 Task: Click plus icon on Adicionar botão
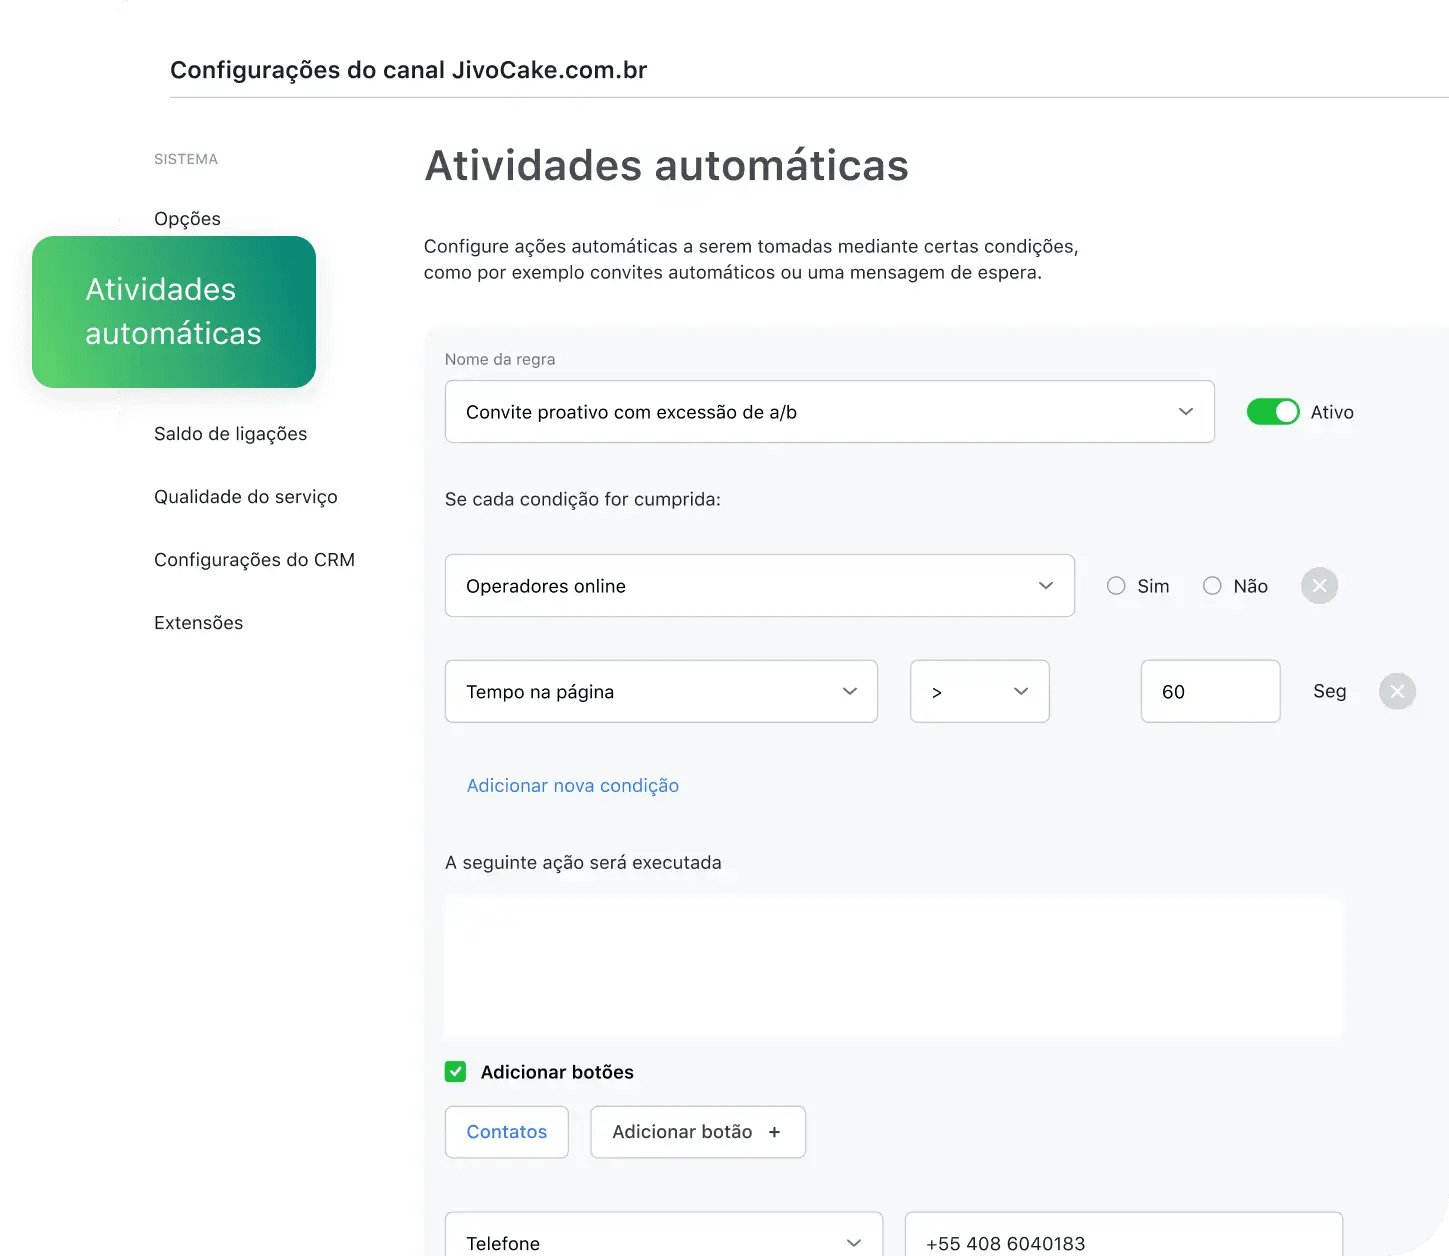coord(774,1132)
